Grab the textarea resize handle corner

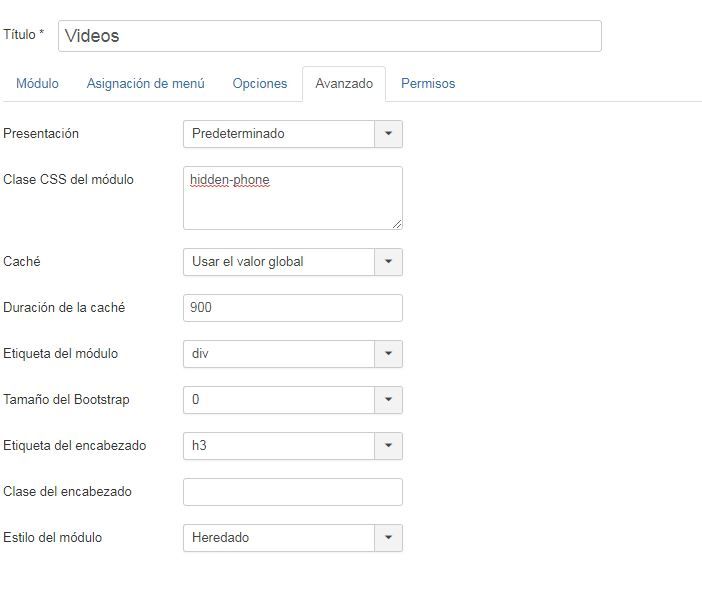pos(397,224)
